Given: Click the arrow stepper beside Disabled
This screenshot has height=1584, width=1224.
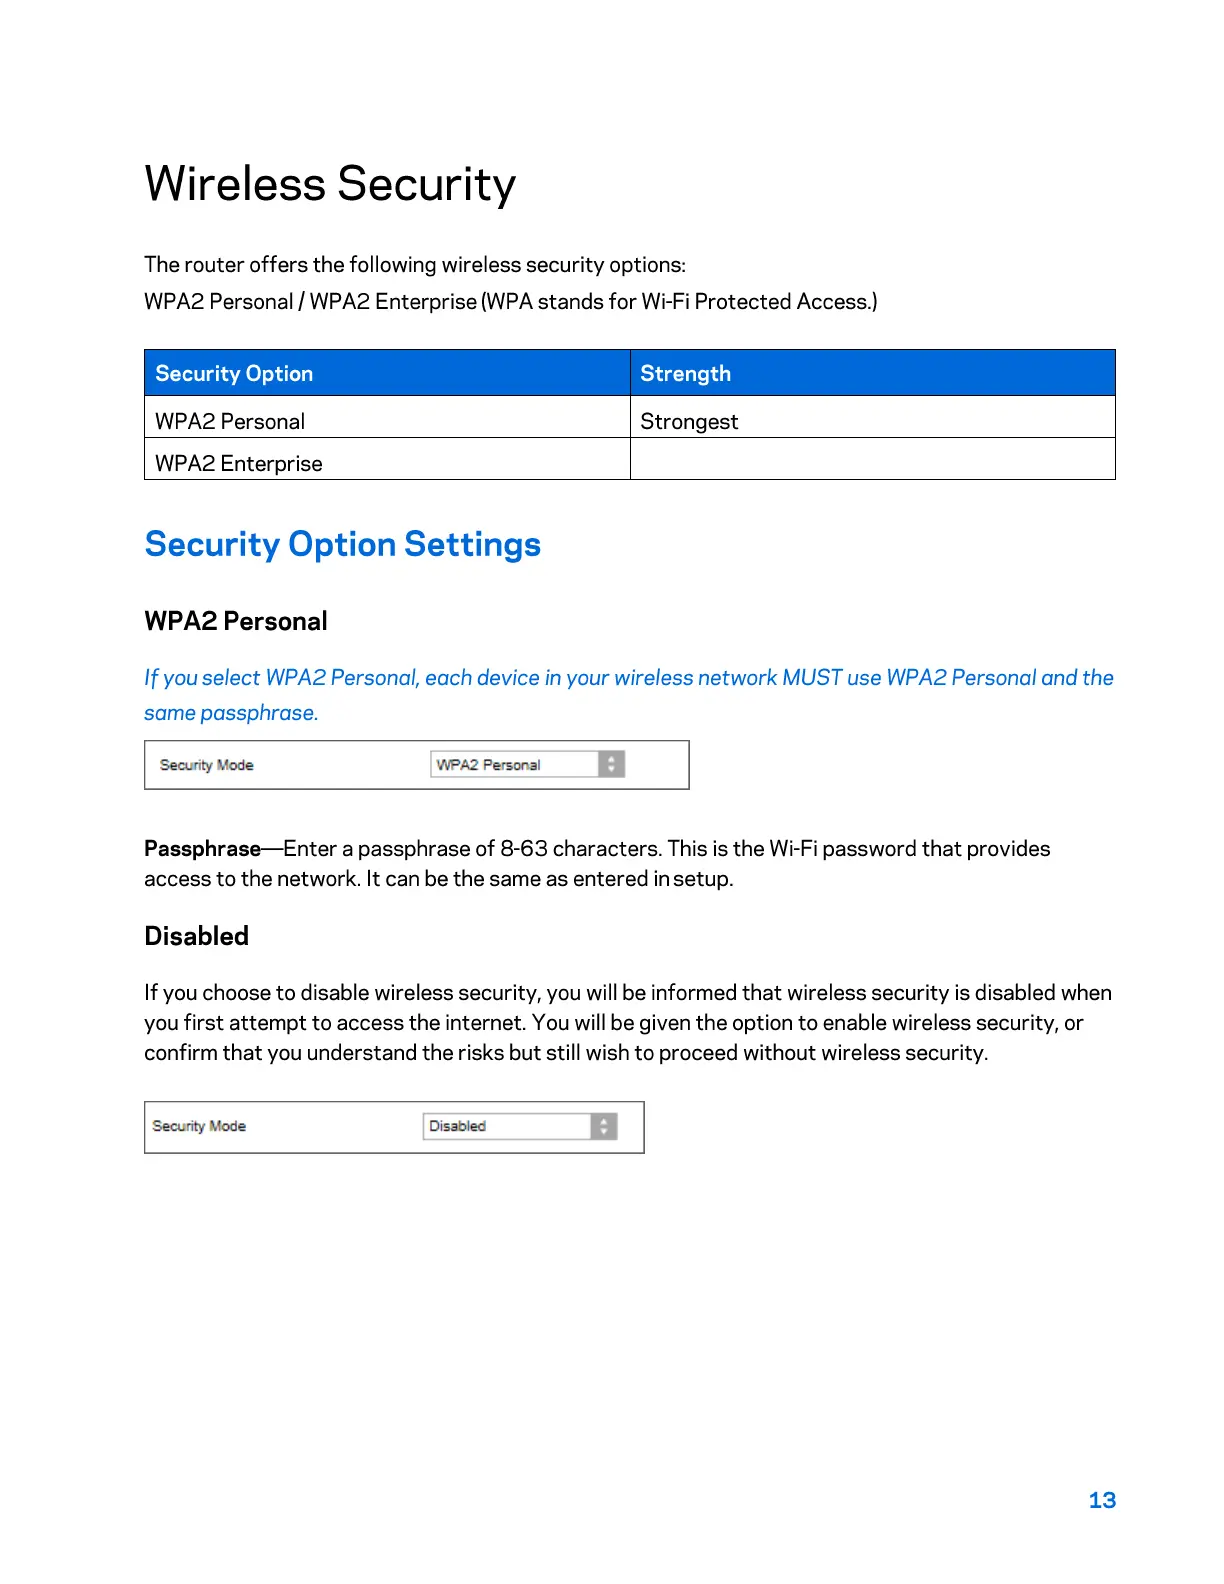Looking at the screenshot, I should (604, 1126).
